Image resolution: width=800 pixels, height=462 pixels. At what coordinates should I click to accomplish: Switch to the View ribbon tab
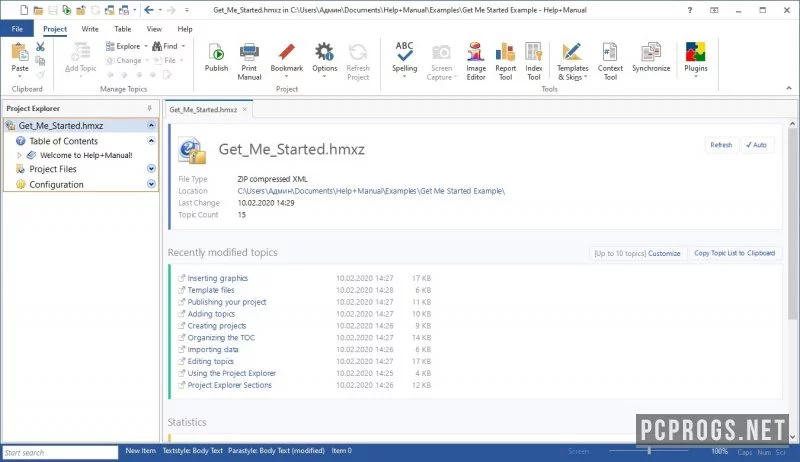[154, 29]
